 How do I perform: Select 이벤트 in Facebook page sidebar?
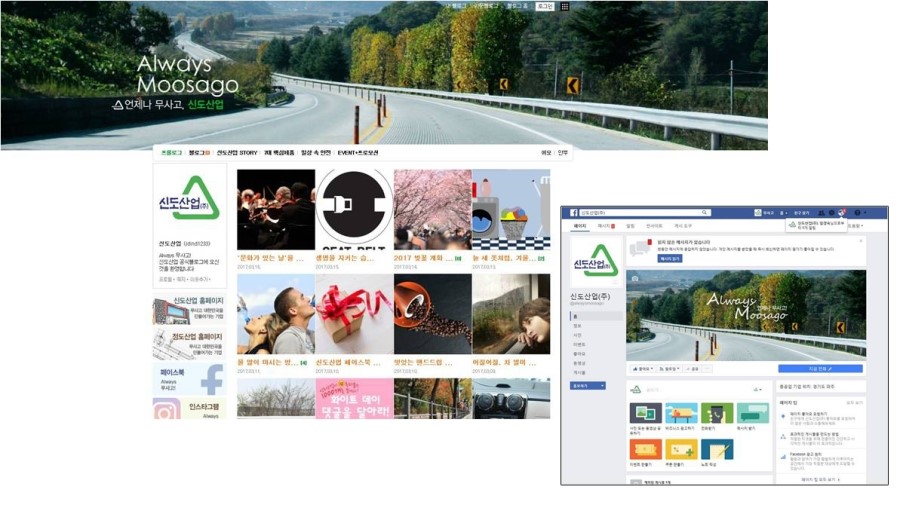pyautogui.click(x=579, y=344)
